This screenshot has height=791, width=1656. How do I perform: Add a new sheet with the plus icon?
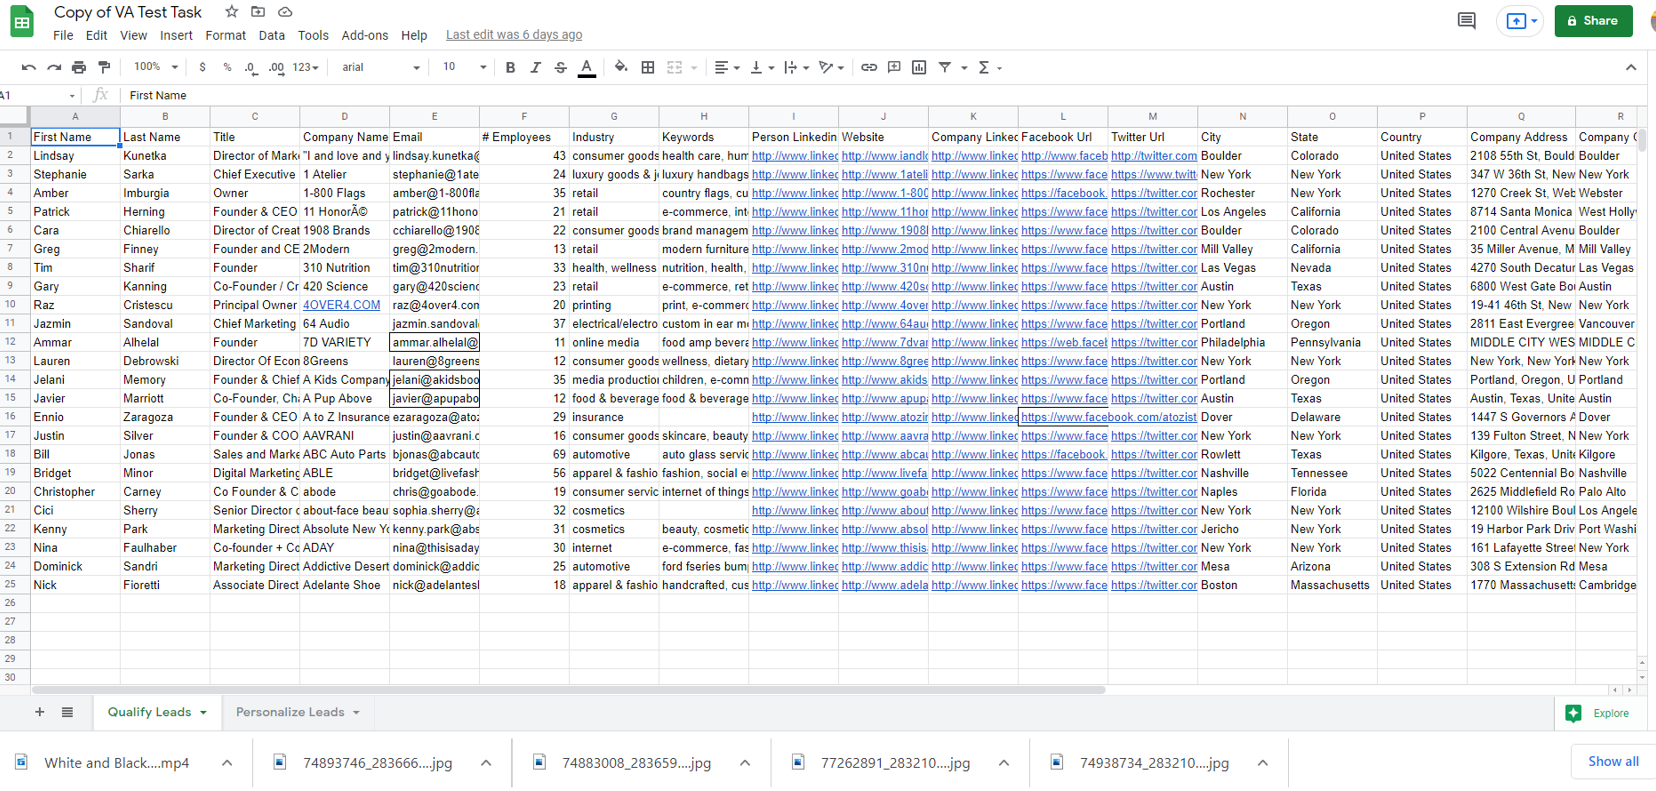(40, 712)
